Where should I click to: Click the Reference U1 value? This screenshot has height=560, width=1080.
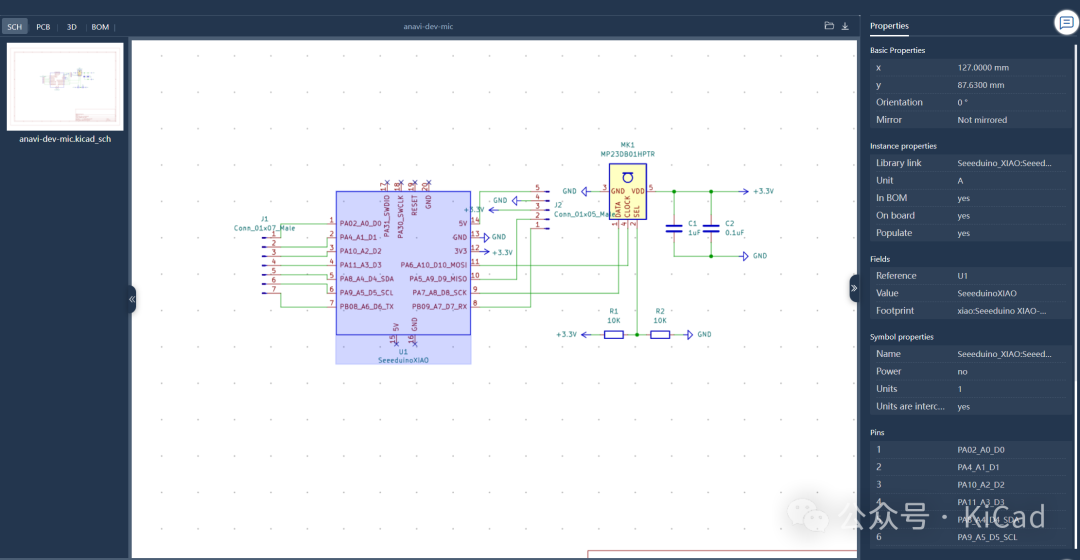click(x=962, y=276)
